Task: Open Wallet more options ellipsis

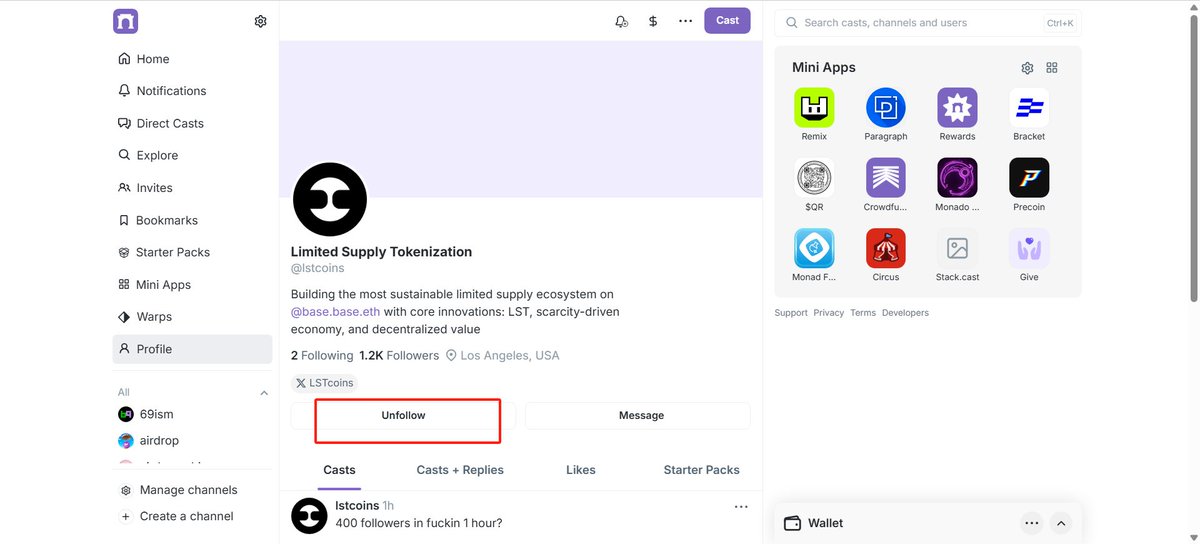Action: click(1032, 523)
